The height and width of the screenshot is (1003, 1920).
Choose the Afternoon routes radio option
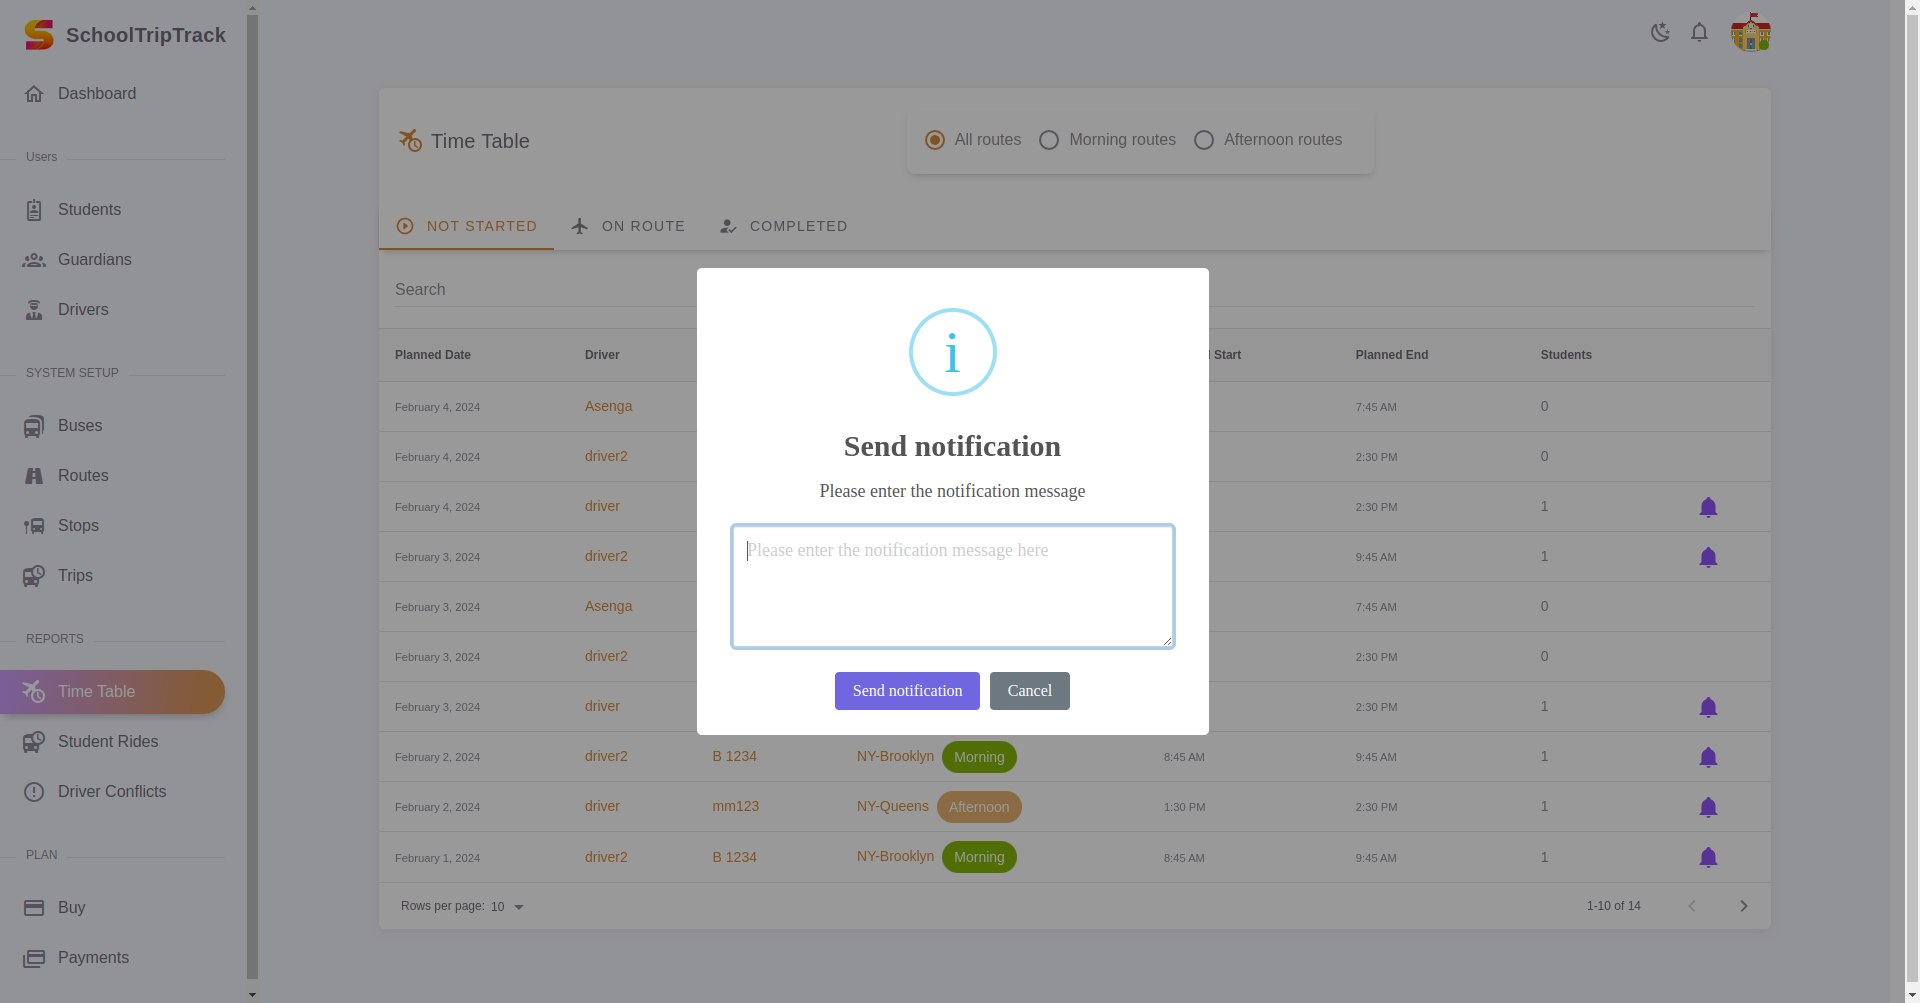1204,140
